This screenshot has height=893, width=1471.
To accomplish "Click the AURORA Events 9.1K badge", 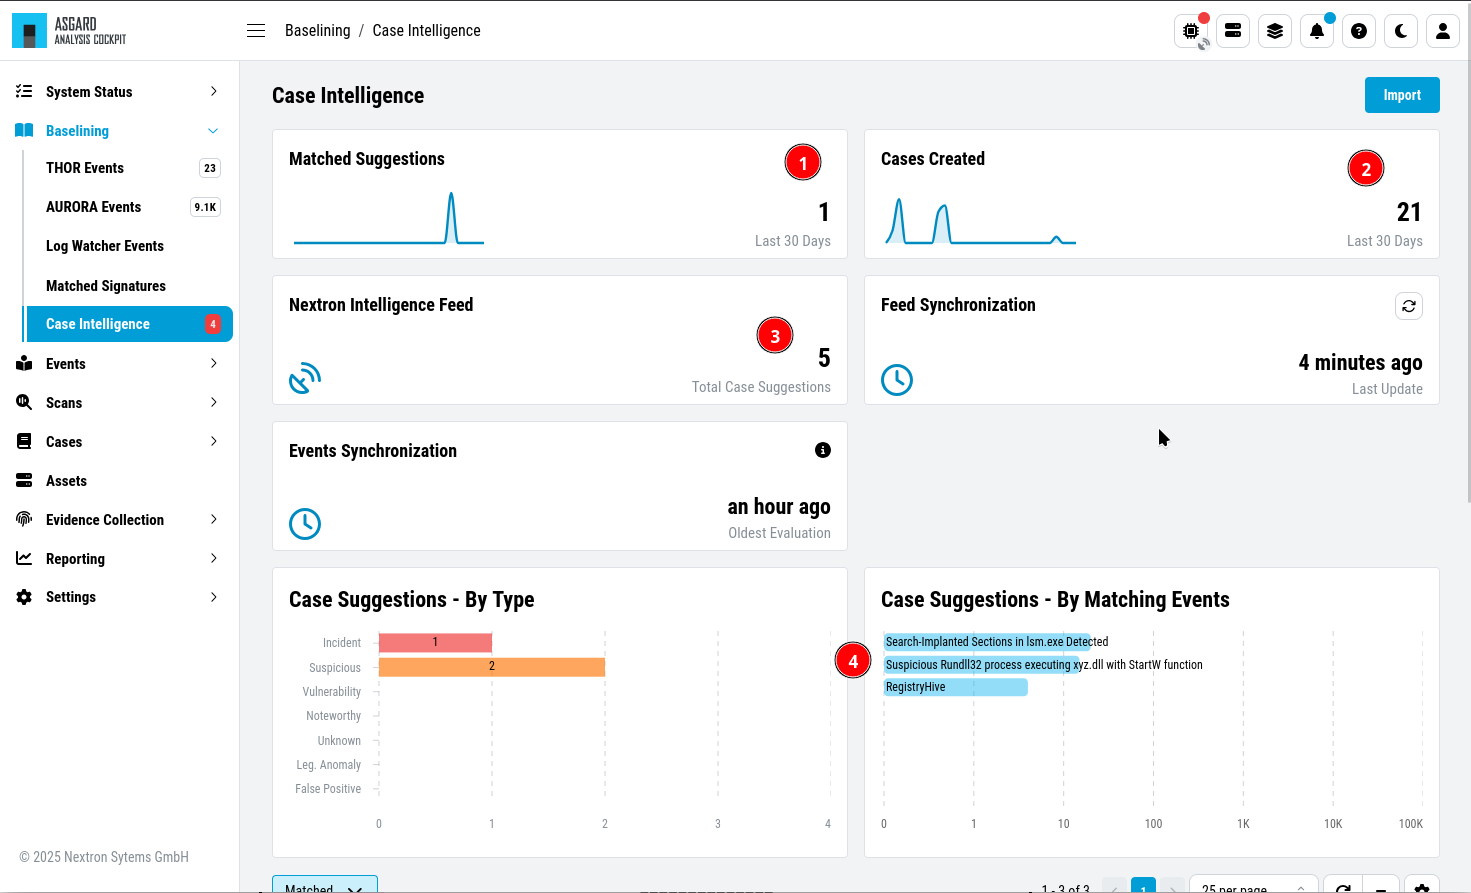I will pos(205,207).
